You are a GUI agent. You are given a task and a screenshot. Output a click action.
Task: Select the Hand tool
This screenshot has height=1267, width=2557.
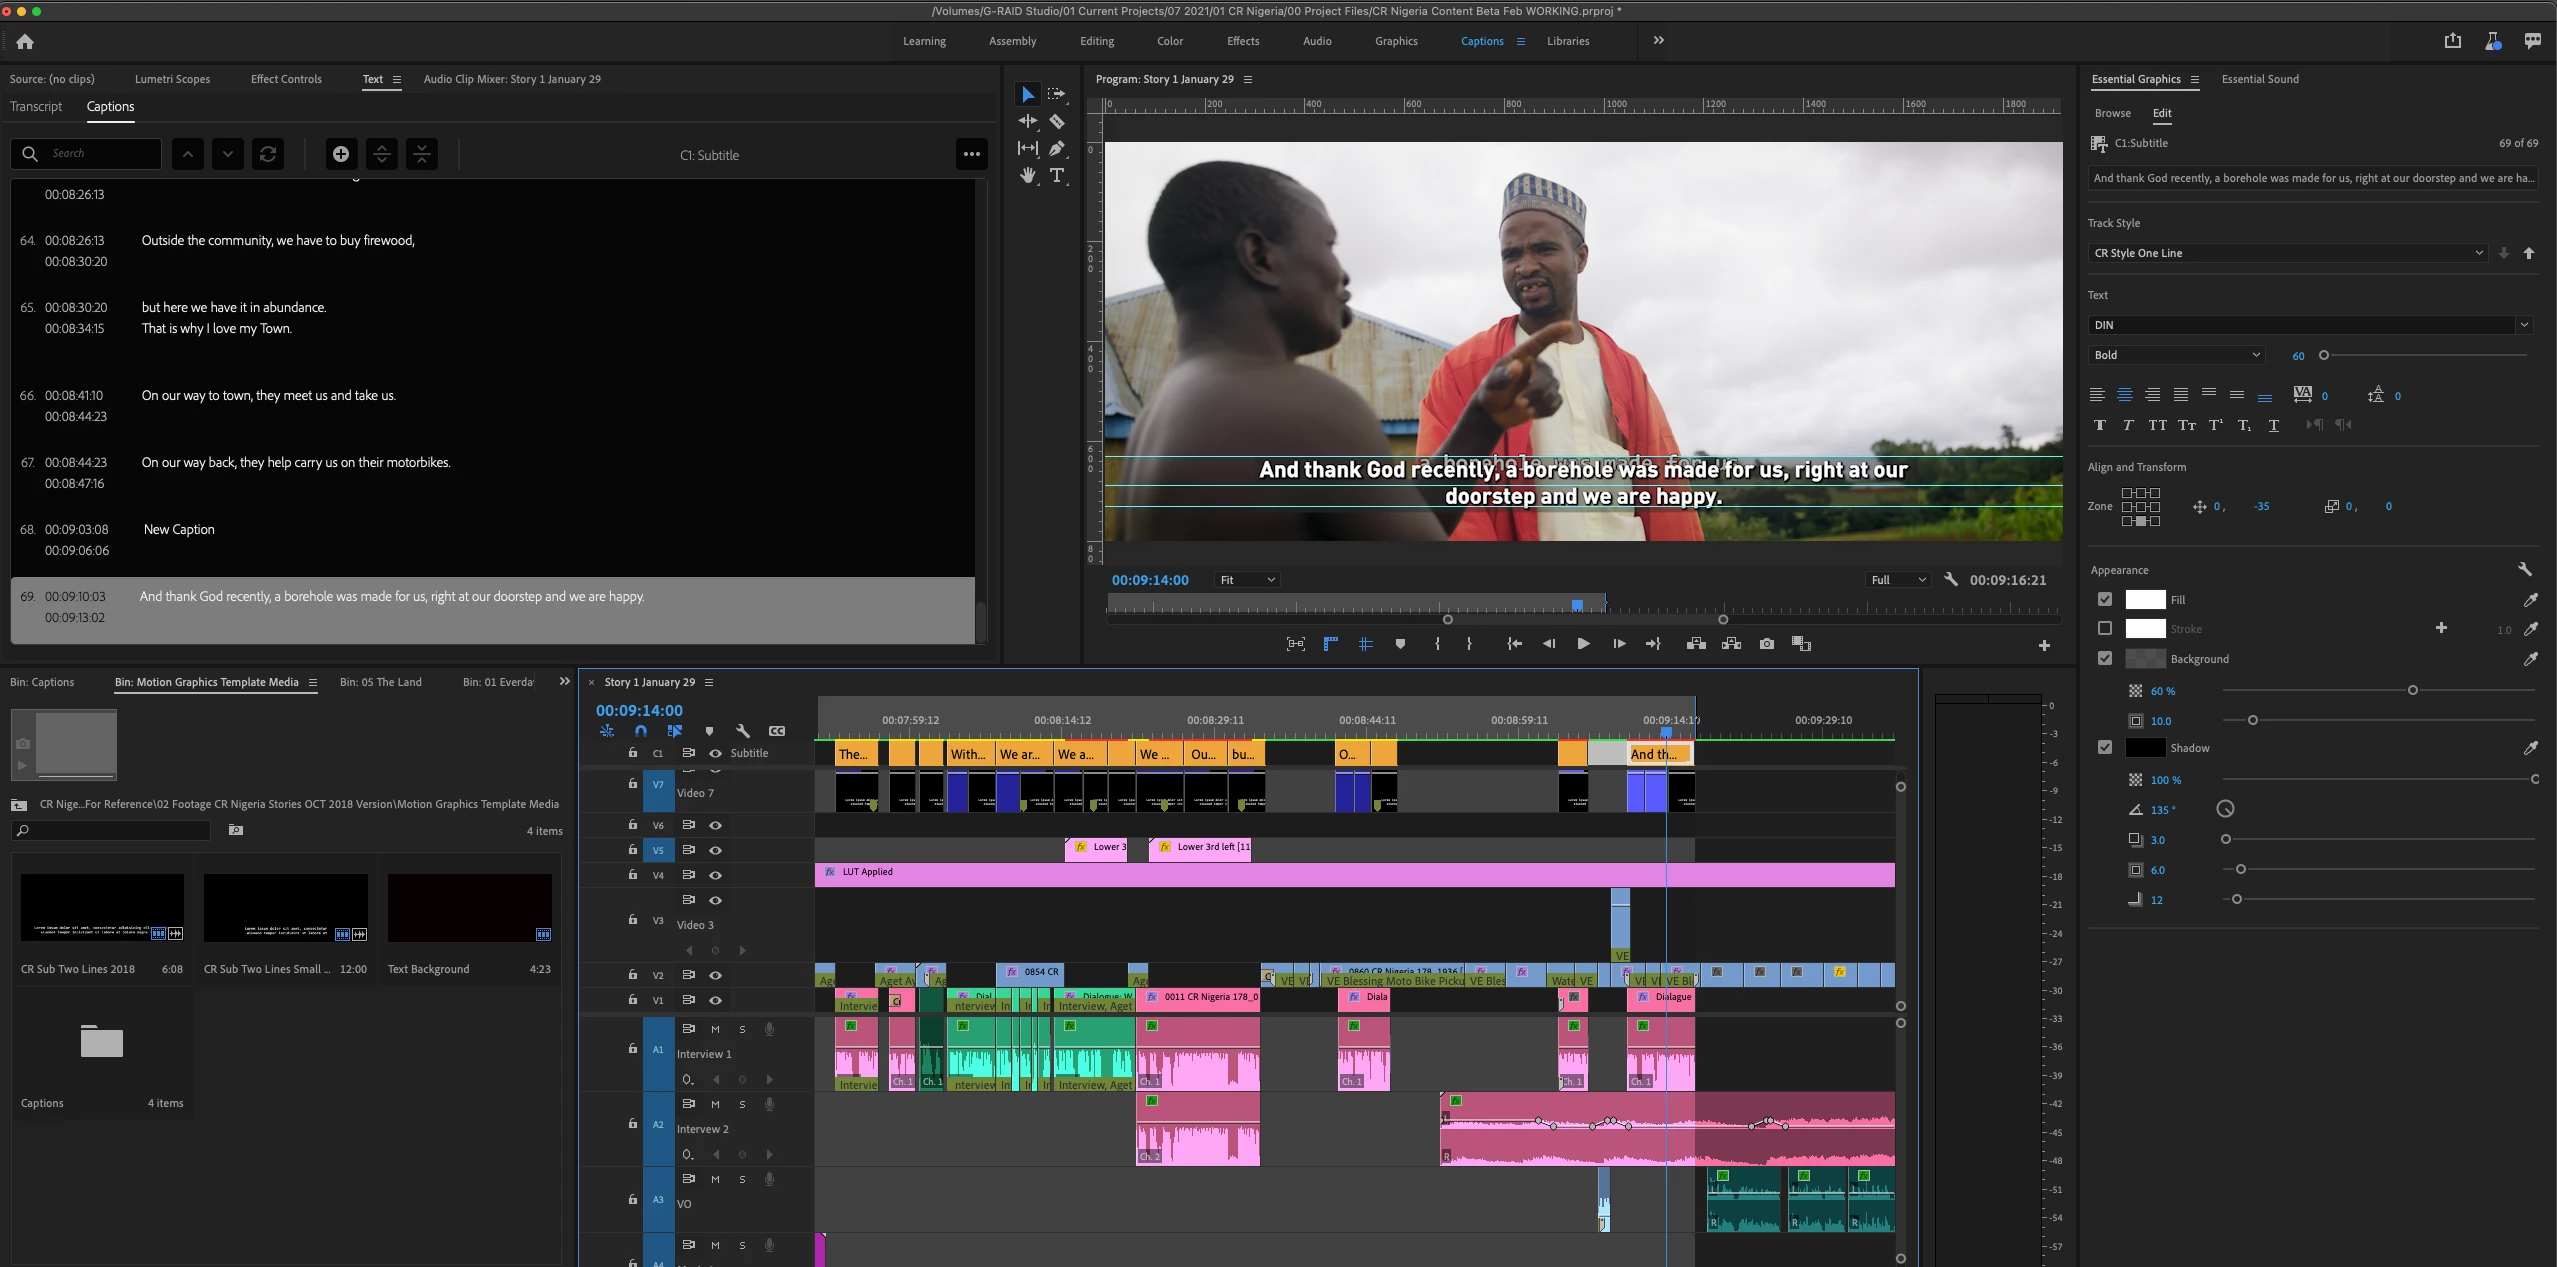click(1028, 176)
